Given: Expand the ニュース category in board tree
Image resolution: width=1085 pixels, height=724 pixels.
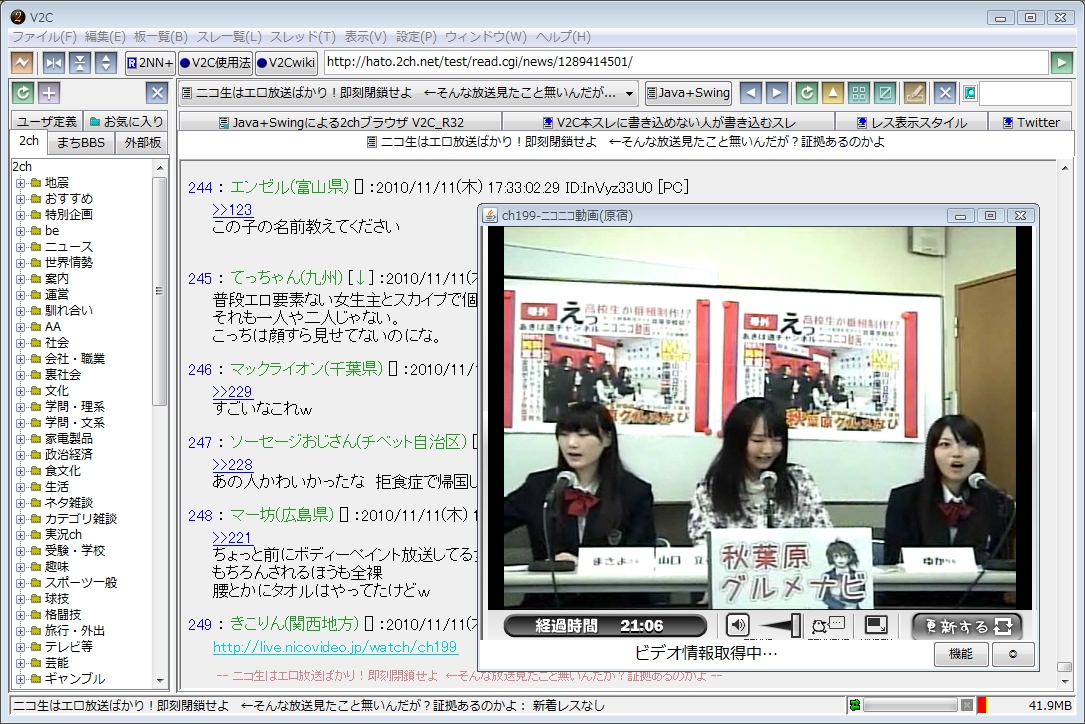Looking at the screenshot, I should point(20,247).
